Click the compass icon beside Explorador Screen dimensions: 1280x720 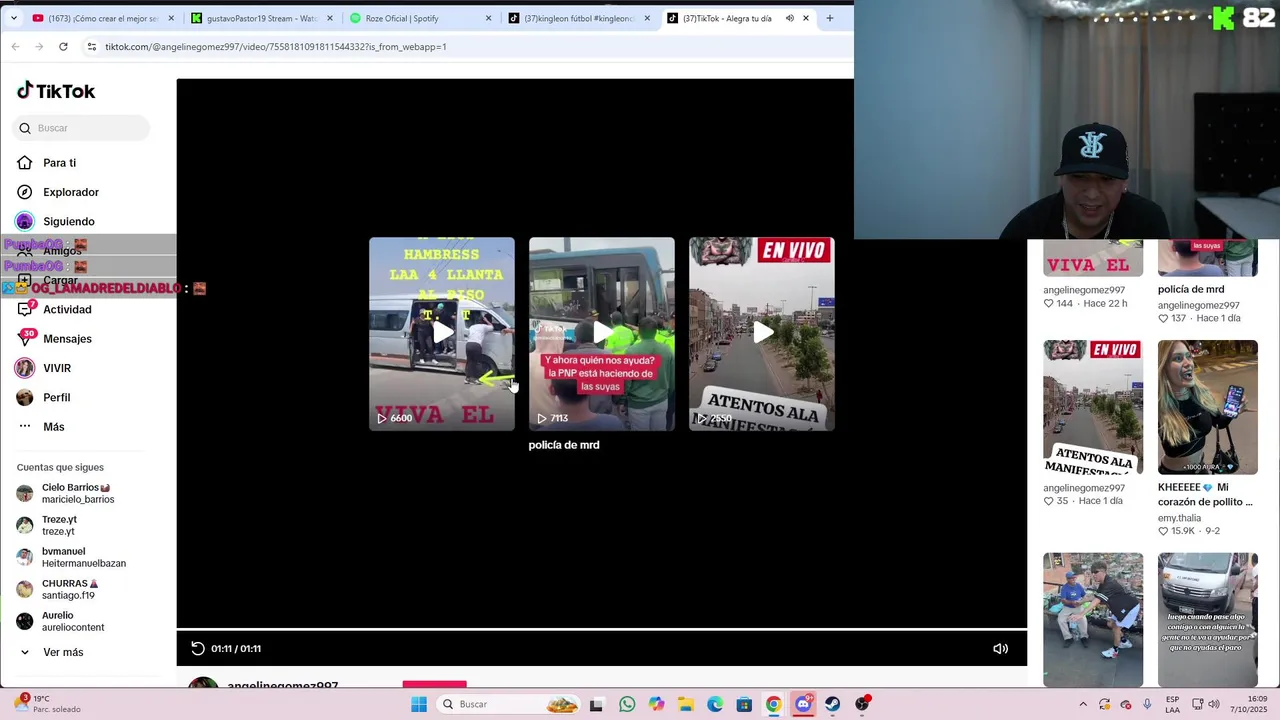25,192
